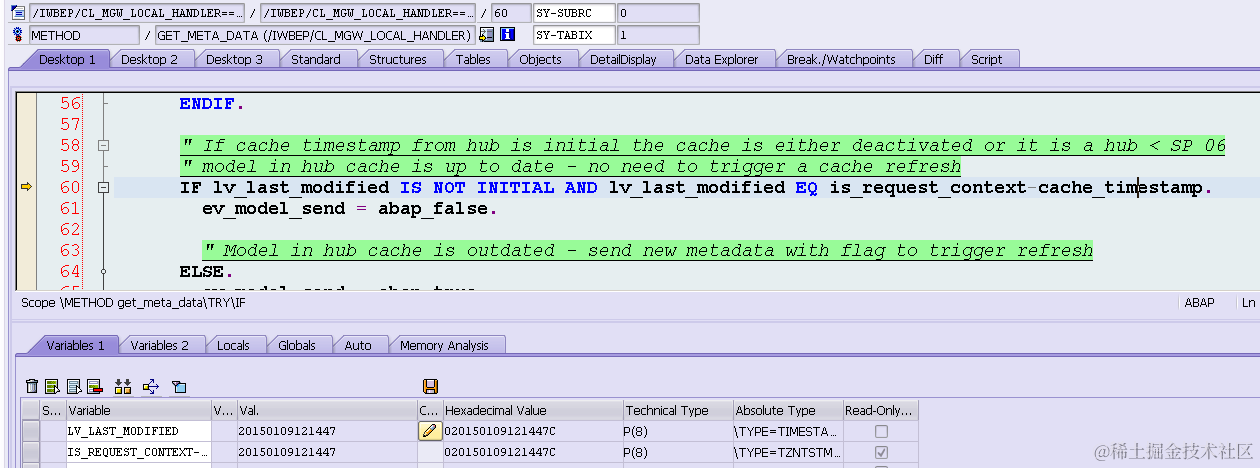Collapse the IF block at line 60
Viewport: 1260px width, 468px height.
[x=102, y=187]
